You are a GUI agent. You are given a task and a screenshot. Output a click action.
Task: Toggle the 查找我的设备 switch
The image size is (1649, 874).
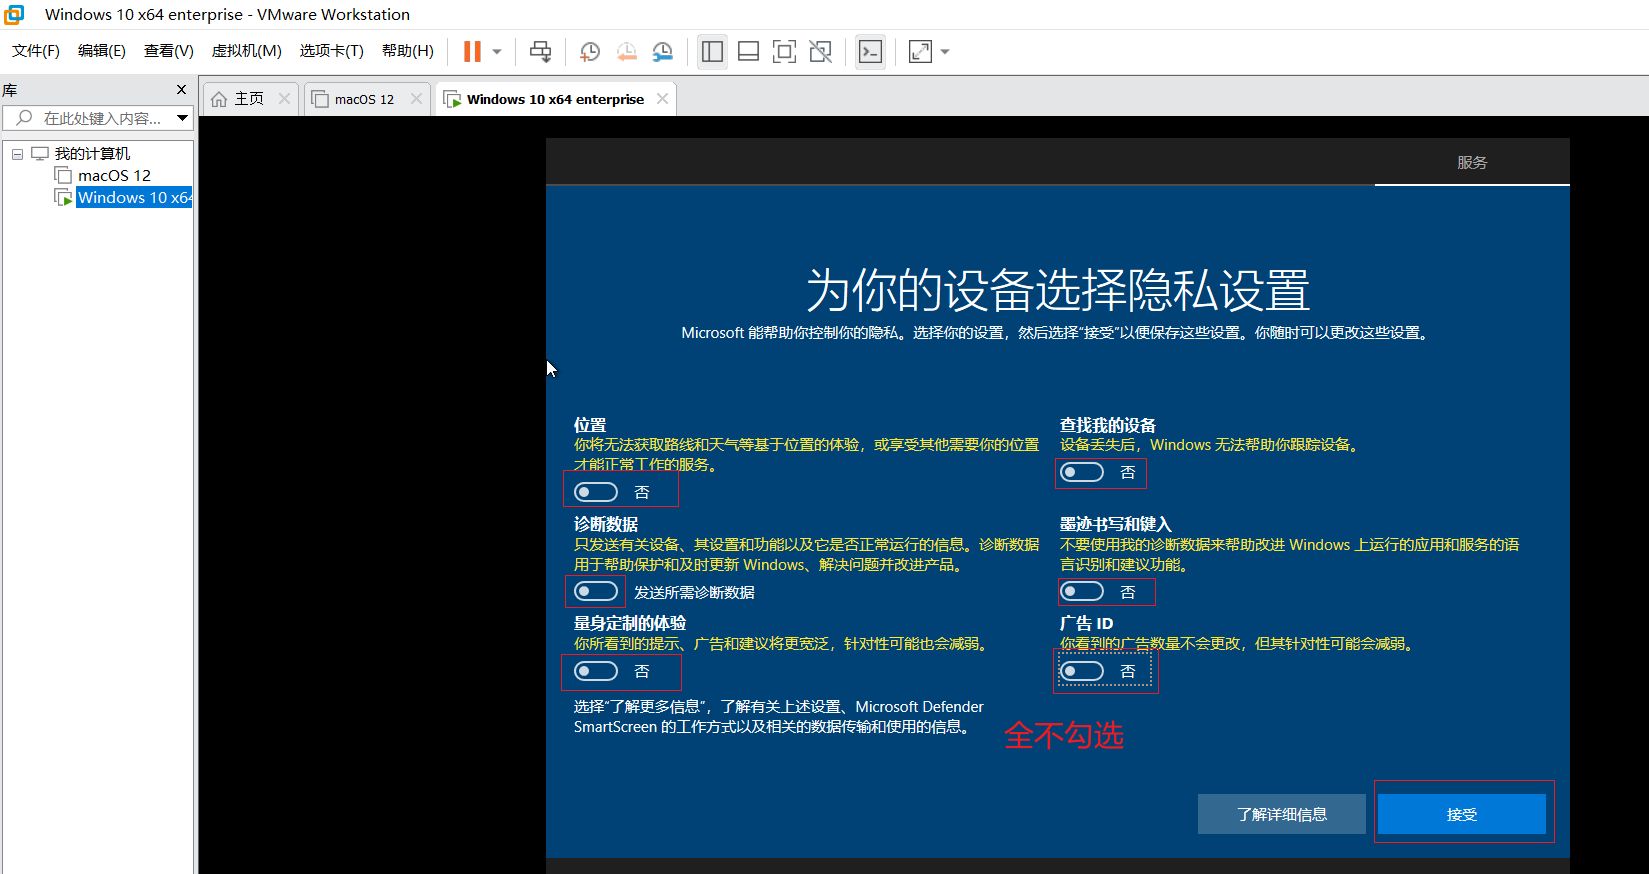tap(1082, 472)
